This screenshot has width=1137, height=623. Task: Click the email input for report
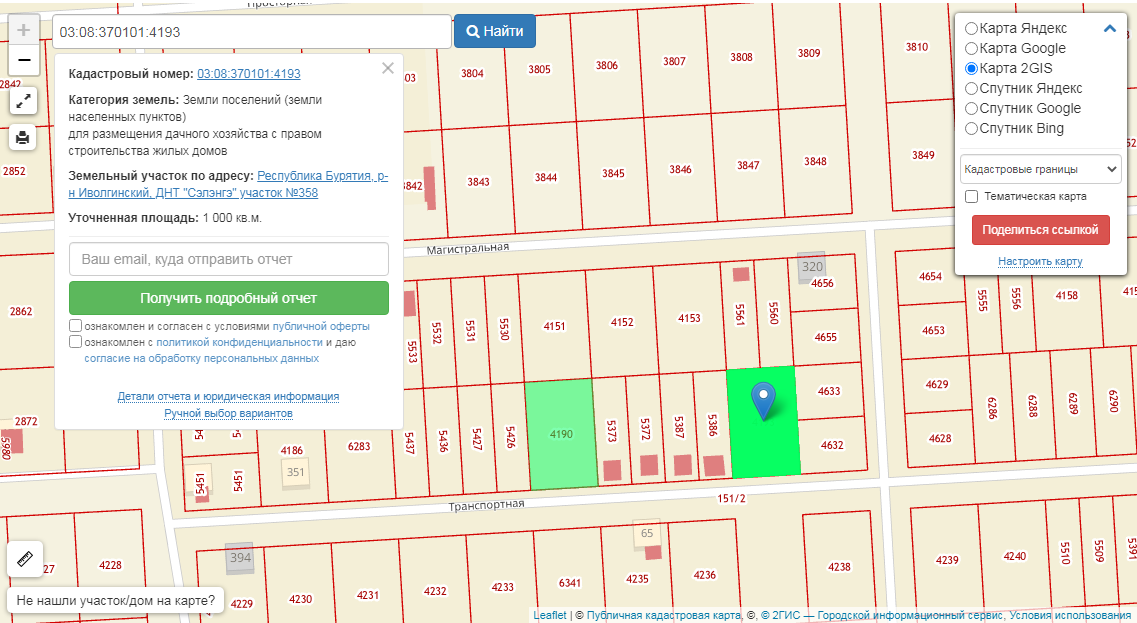228,259
